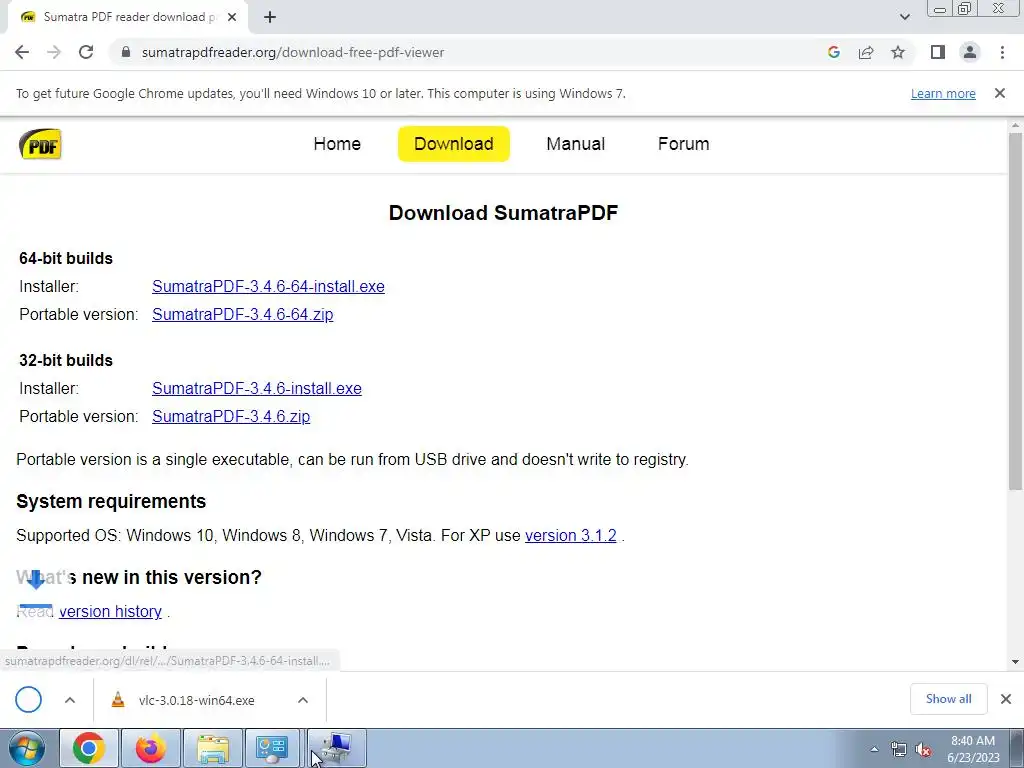The height and width of the screenshot is (768, 1024).
Task: Share this page using the share icon
Action: [x=866, y=52]
